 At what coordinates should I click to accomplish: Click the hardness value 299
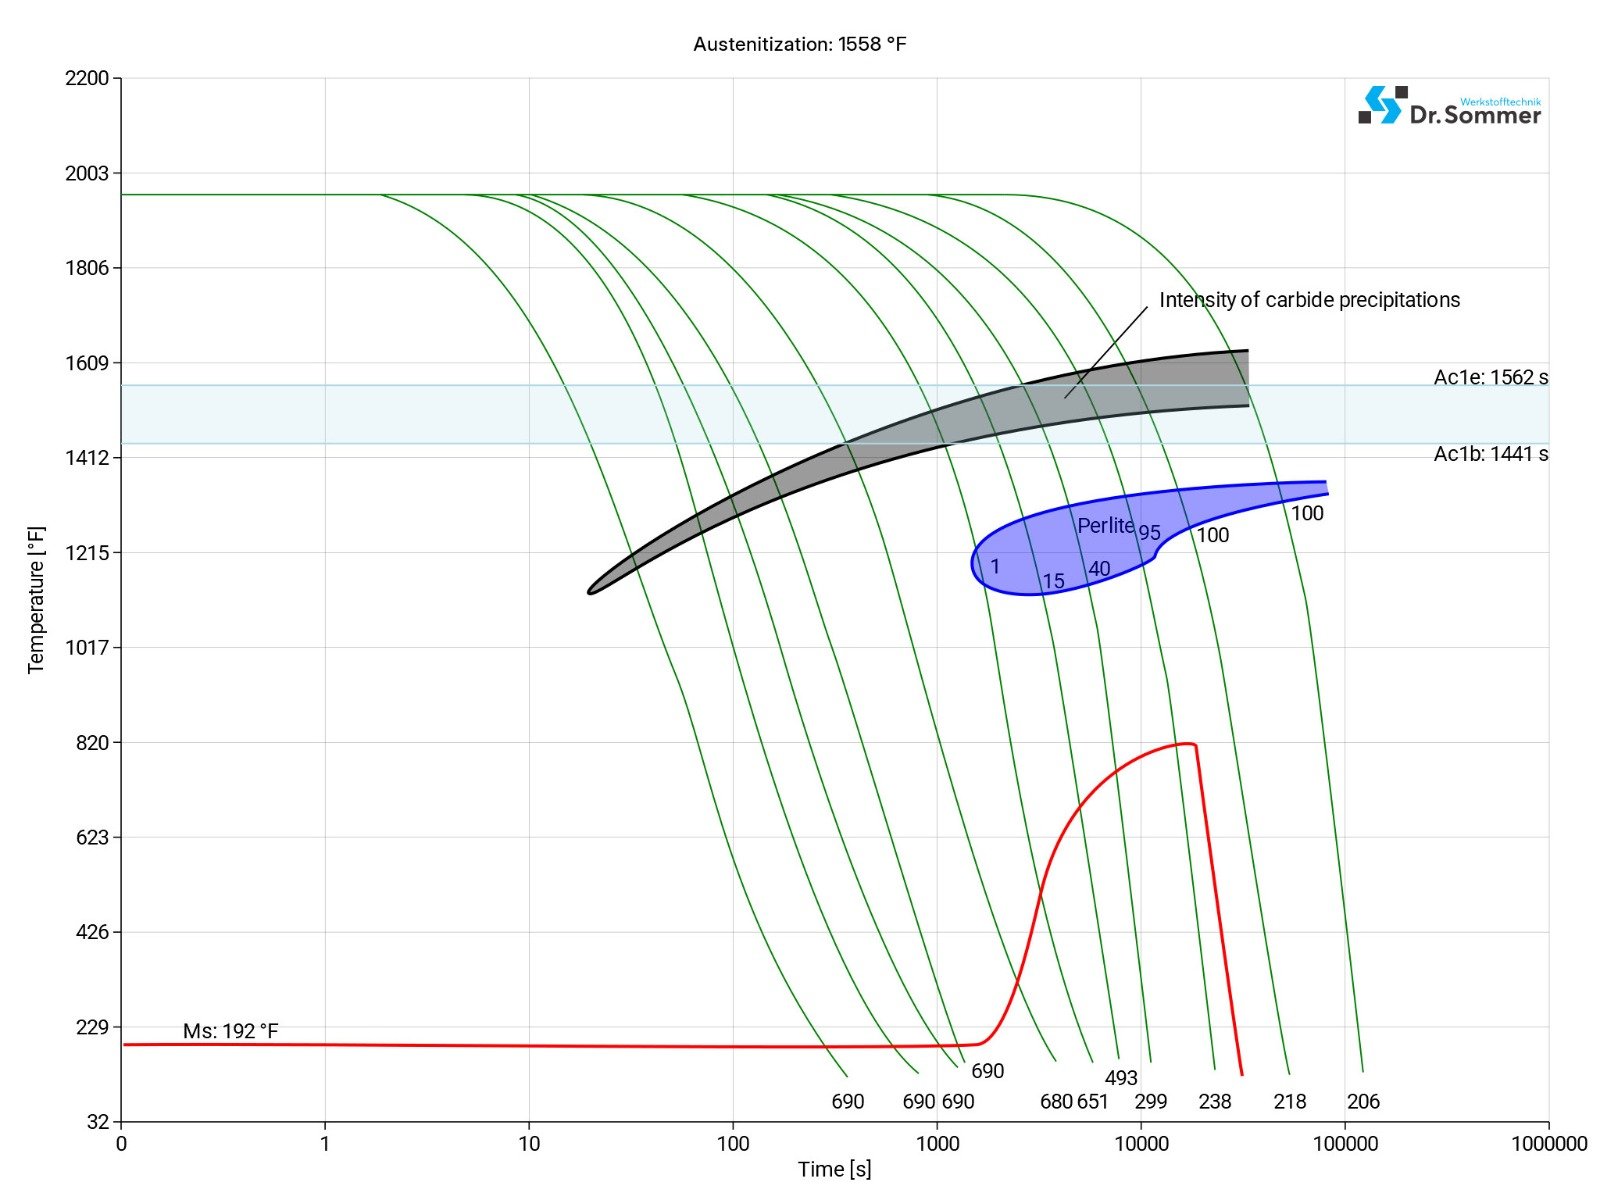coord(1151,1102)
